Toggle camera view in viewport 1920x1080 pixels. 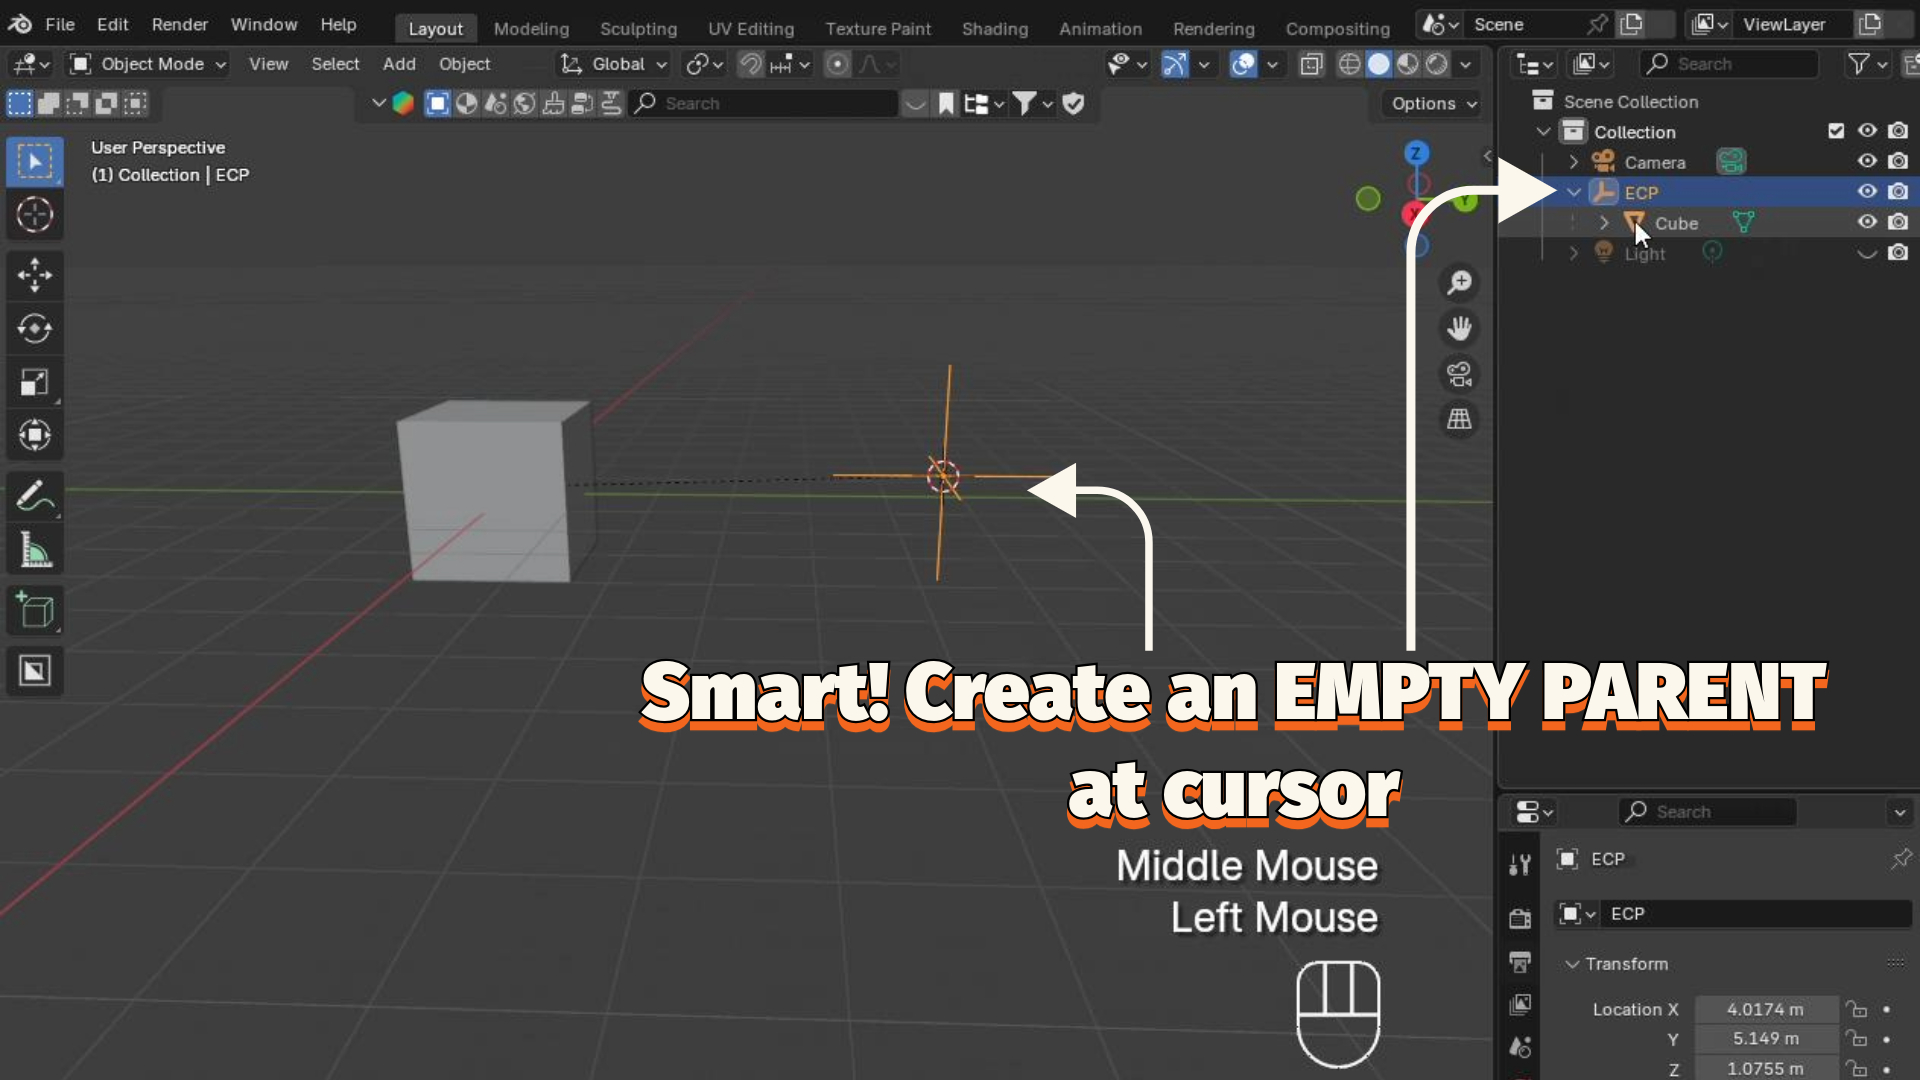[x=1459, y=375]
